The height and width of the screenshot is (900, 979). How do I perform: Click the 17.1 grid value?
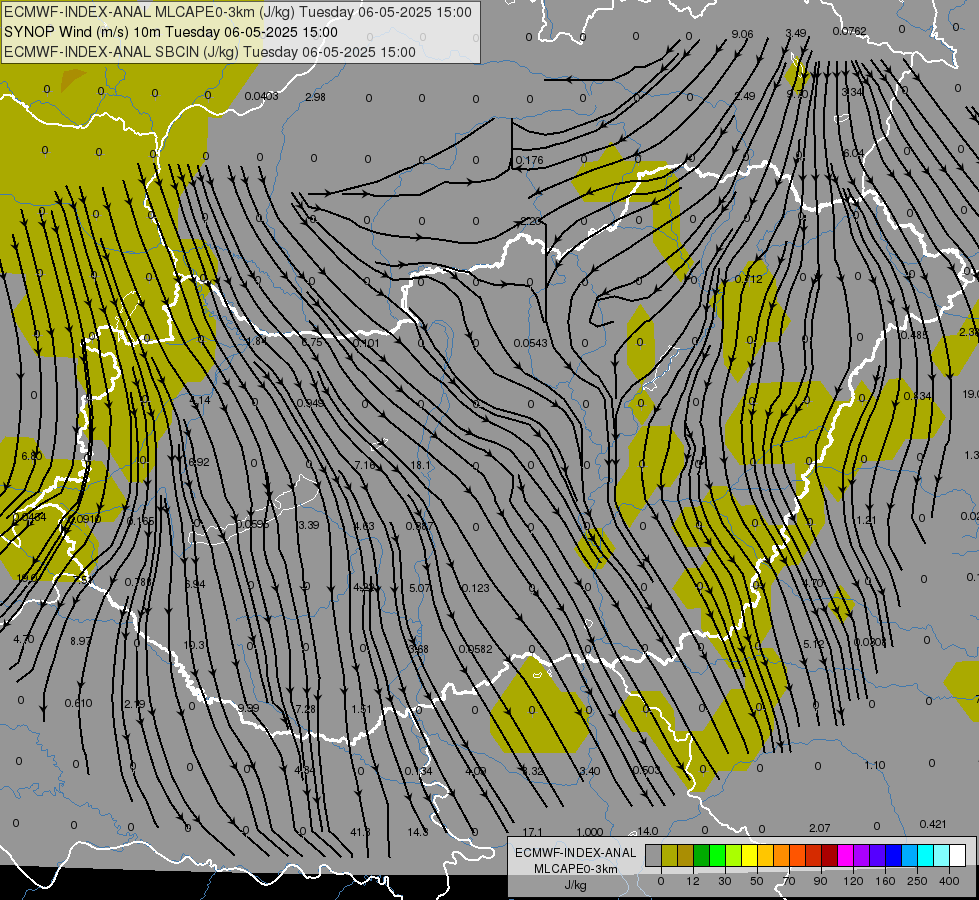click(x=533, y=833)
